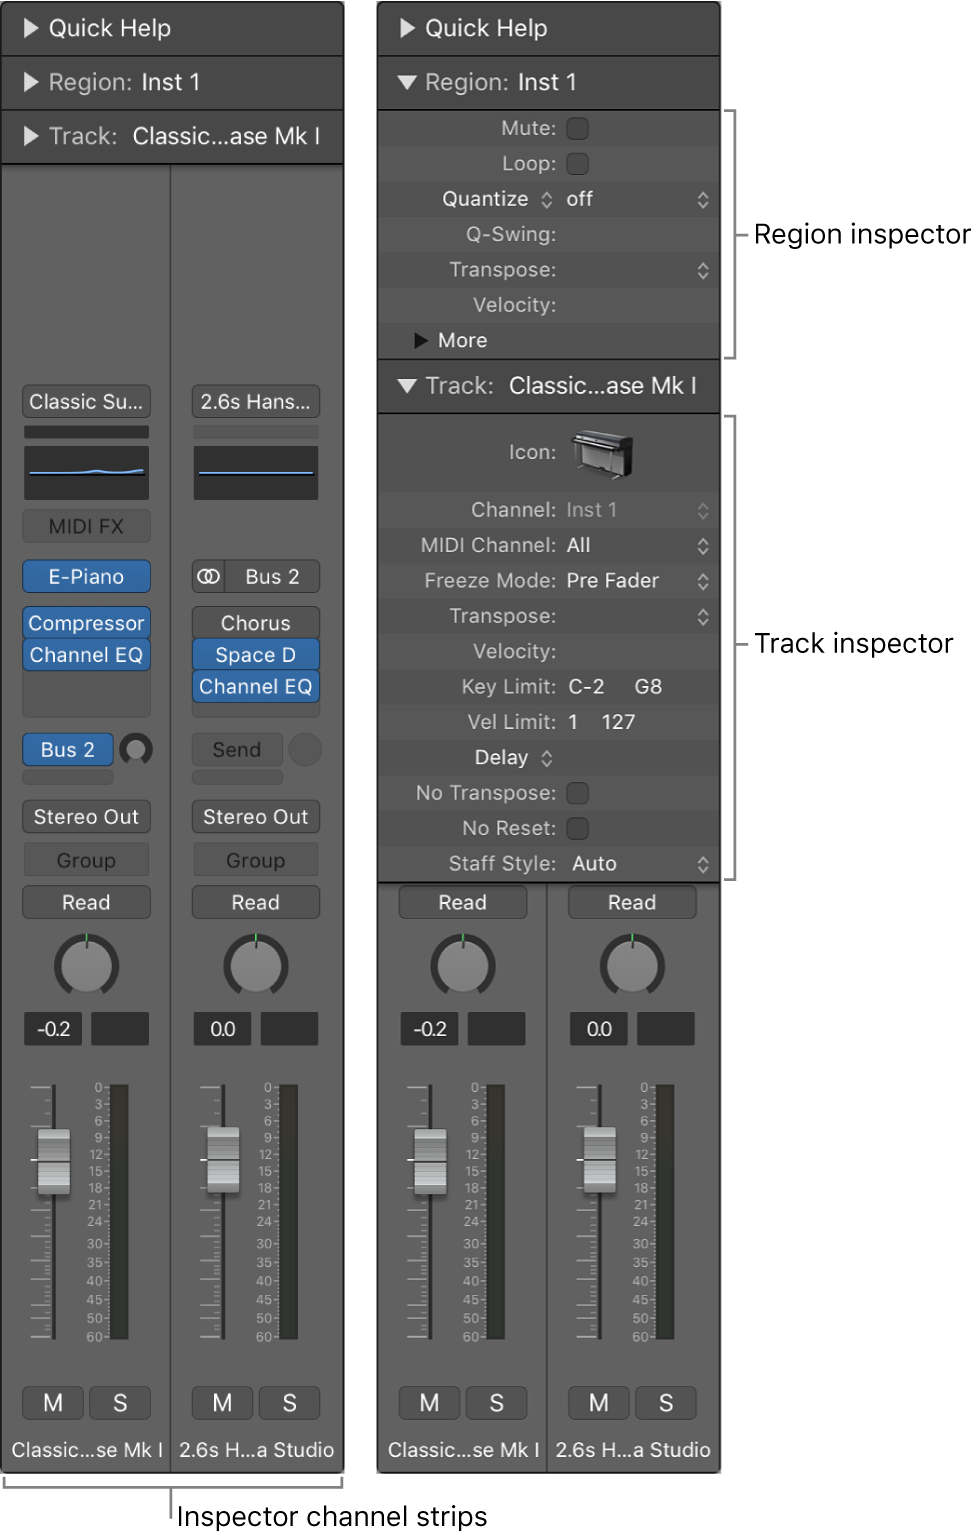Open the E-Piano instrument slot

click(86, 577)
